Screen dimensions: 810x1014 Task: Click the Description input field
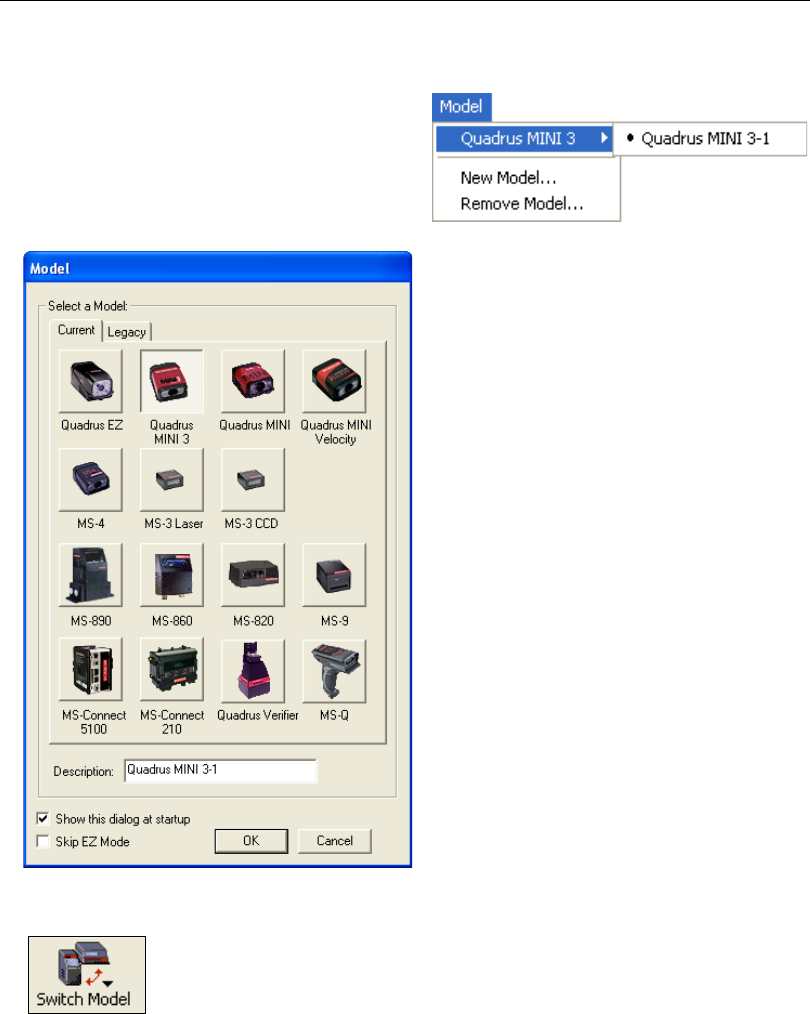(x=220, y=770)
